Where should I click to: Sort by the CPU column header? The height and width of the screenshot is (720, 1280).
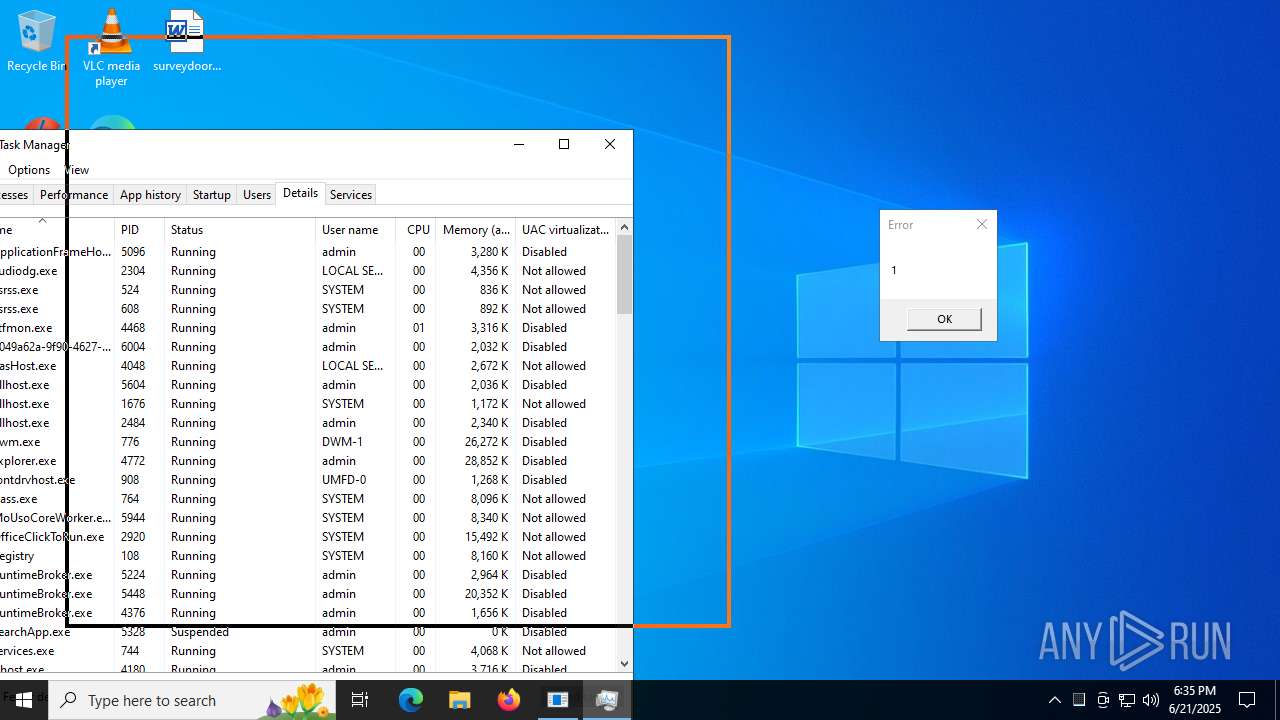click(416, 229)
